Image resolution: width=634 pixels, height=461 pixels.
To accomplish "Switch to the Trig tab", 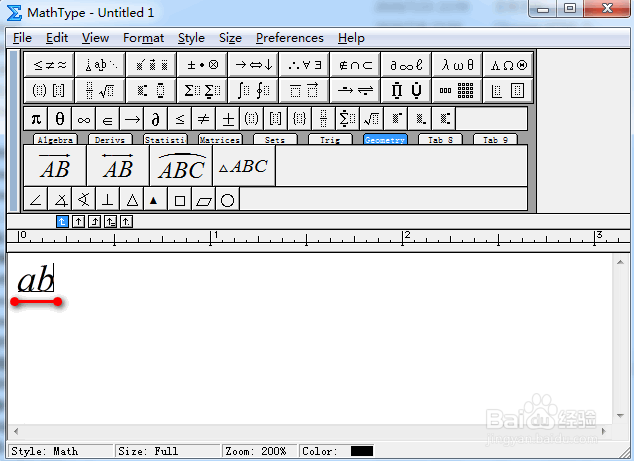I will [330, 140].
